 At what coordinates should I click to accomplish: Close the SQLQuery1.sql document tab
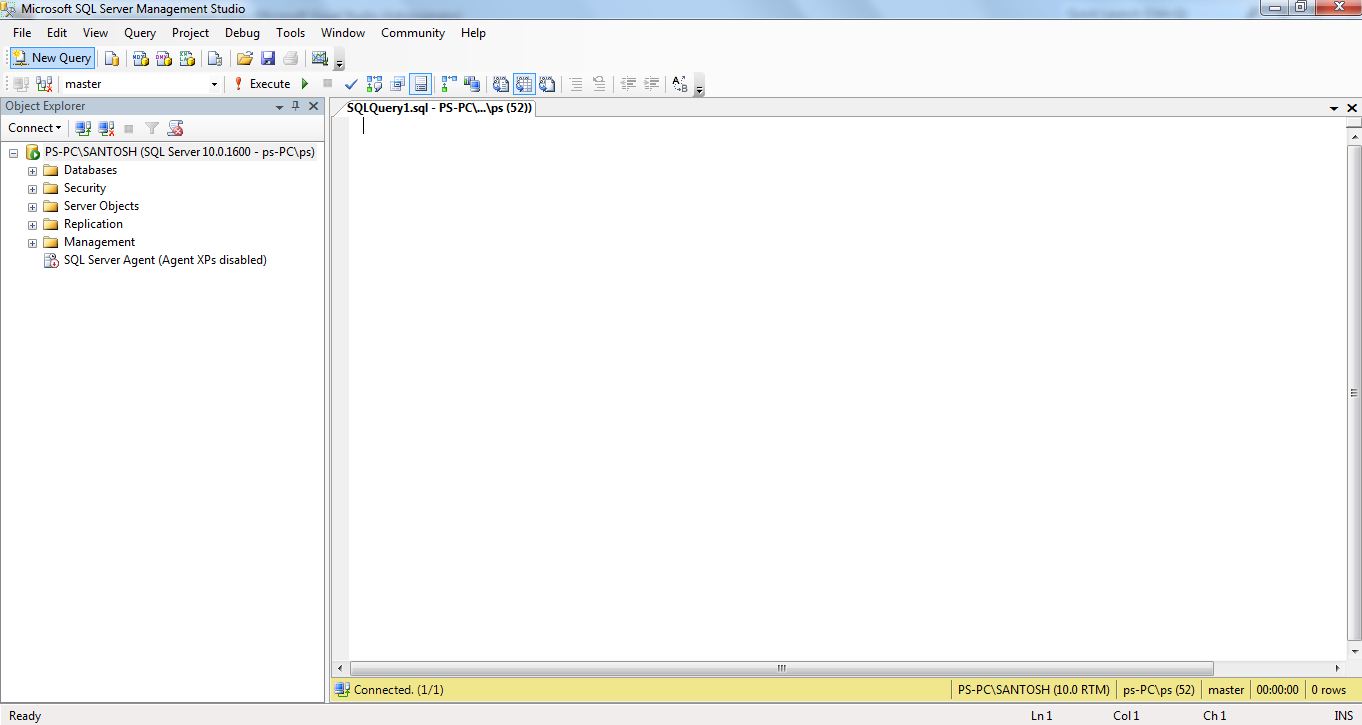(1352, 108)
